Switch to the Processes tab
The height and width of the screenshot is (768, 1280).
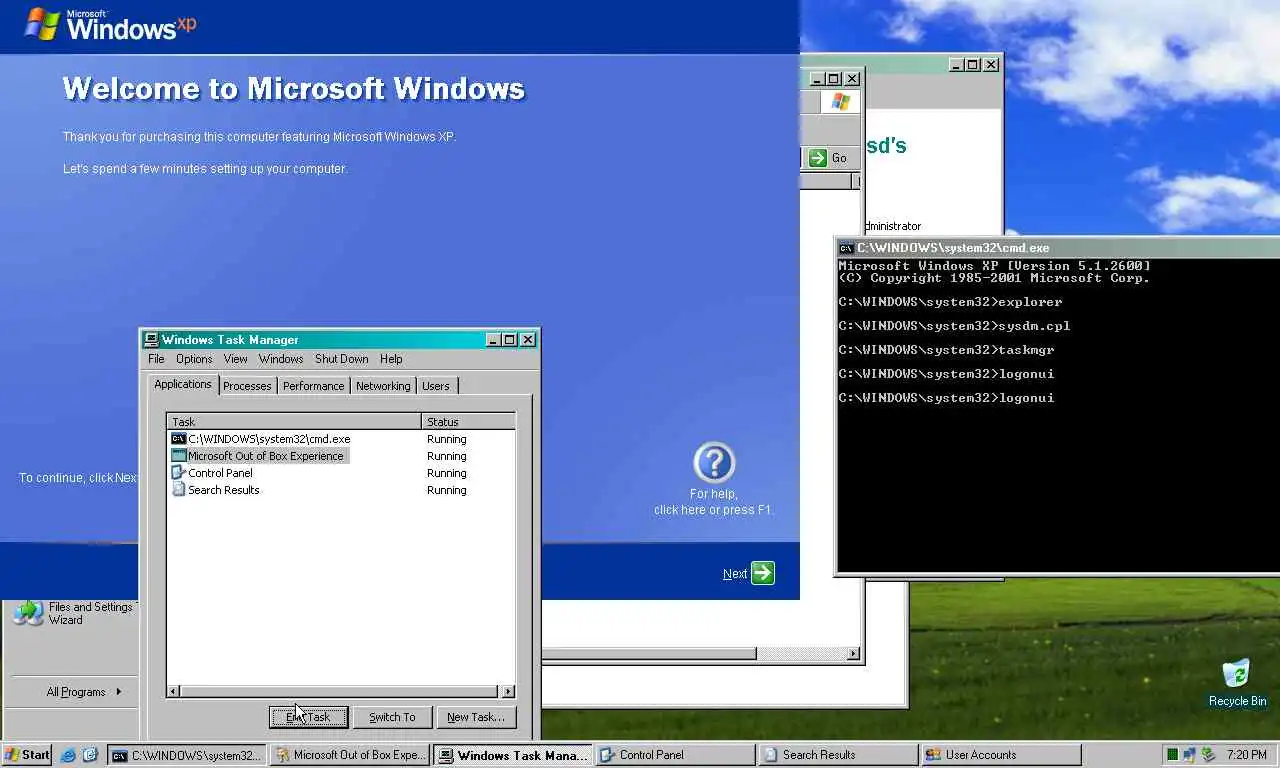pos(247,386)
